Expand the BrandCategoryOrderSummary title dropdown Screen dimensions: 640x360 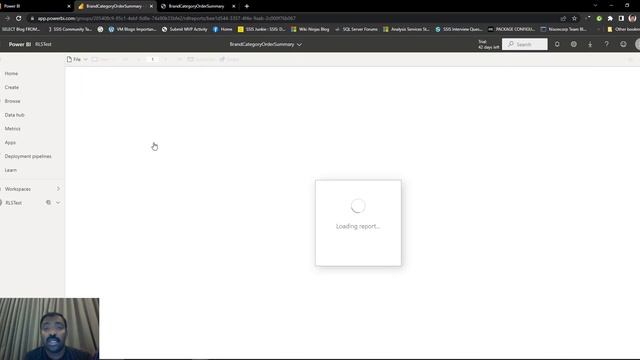pos(299,44)
